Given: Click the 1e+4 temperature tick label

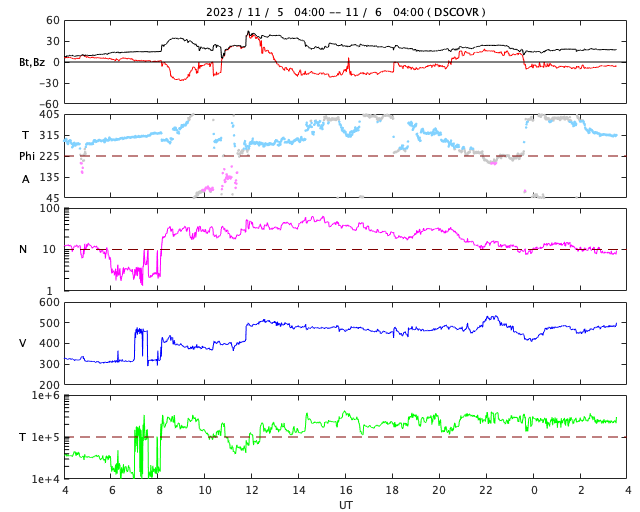Looking at the screenshot, I should point(46,479).
